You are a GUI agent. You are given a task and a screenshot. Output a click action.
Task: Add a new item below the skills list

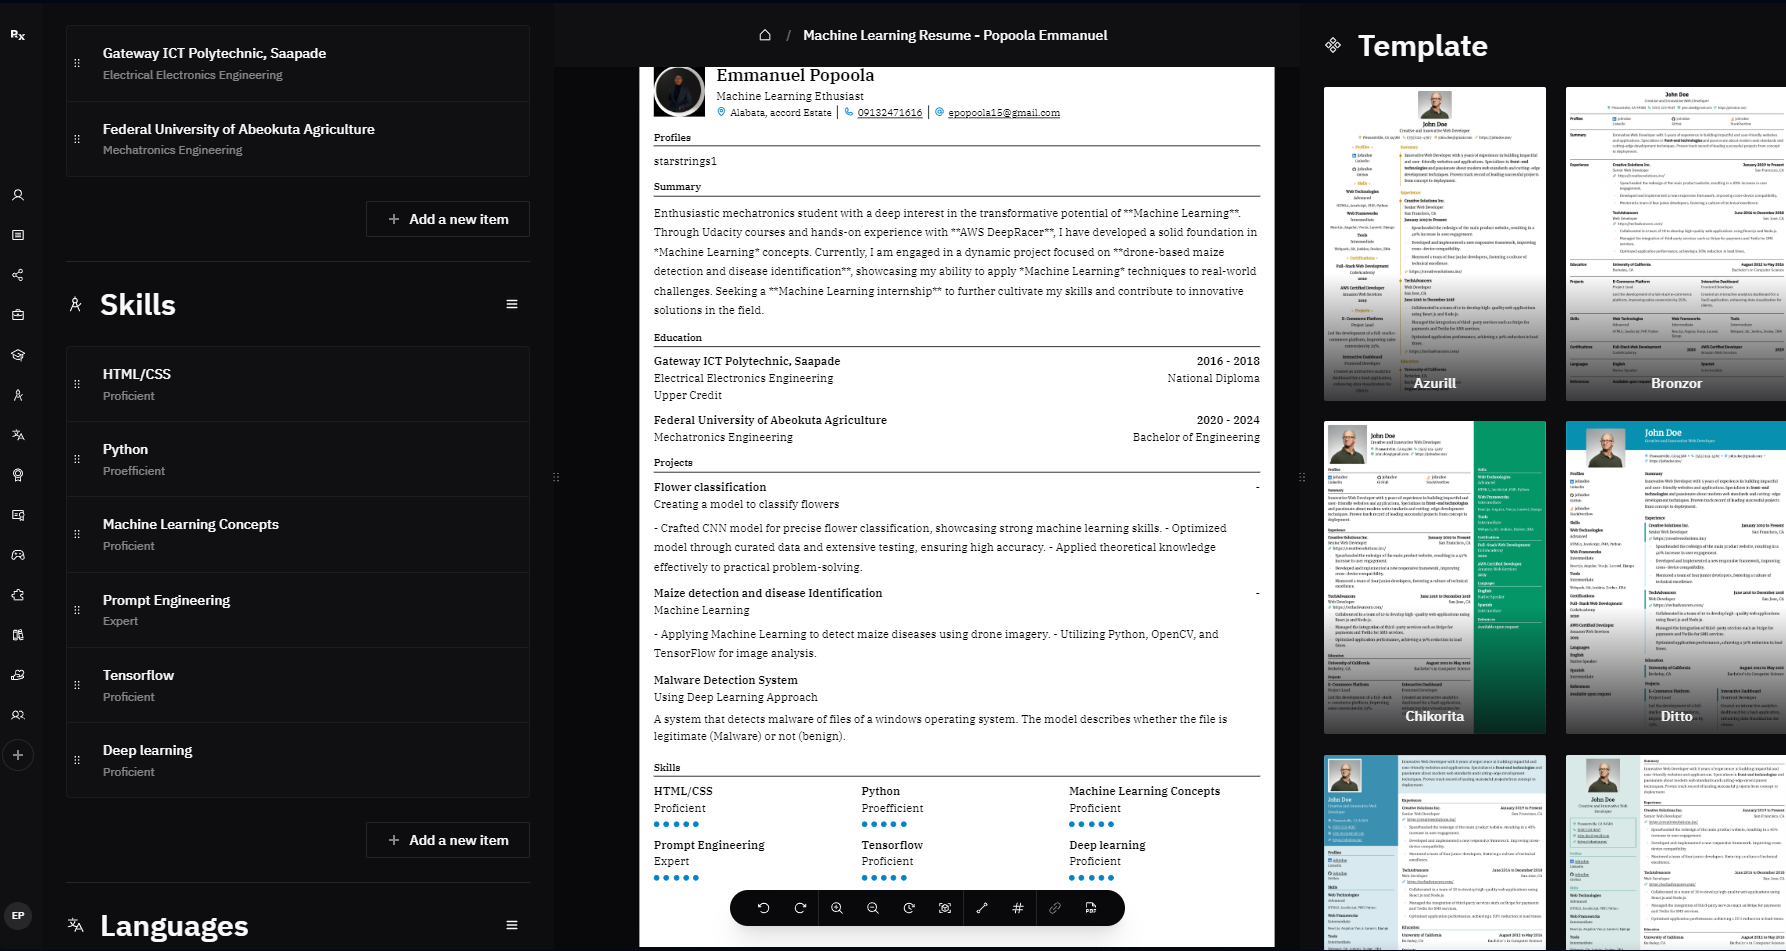pyautogui.click(x=447, y=840)
